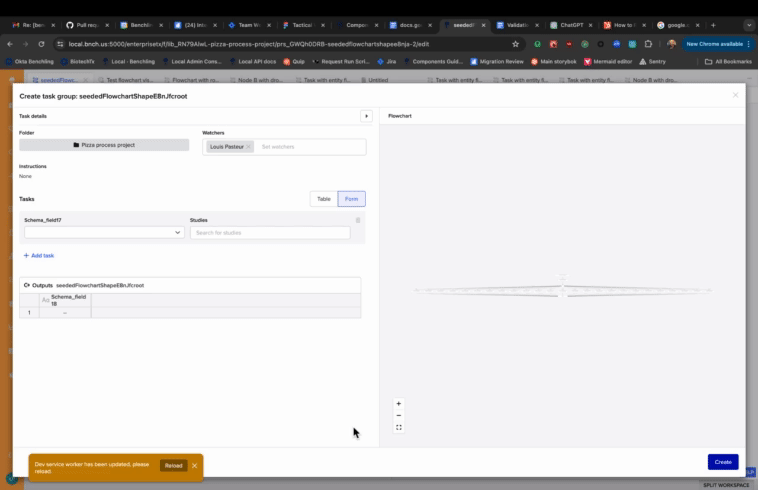758x490 pixels.
Task: Open the All Bookmarks folder
Action: (x=728, y=62)
